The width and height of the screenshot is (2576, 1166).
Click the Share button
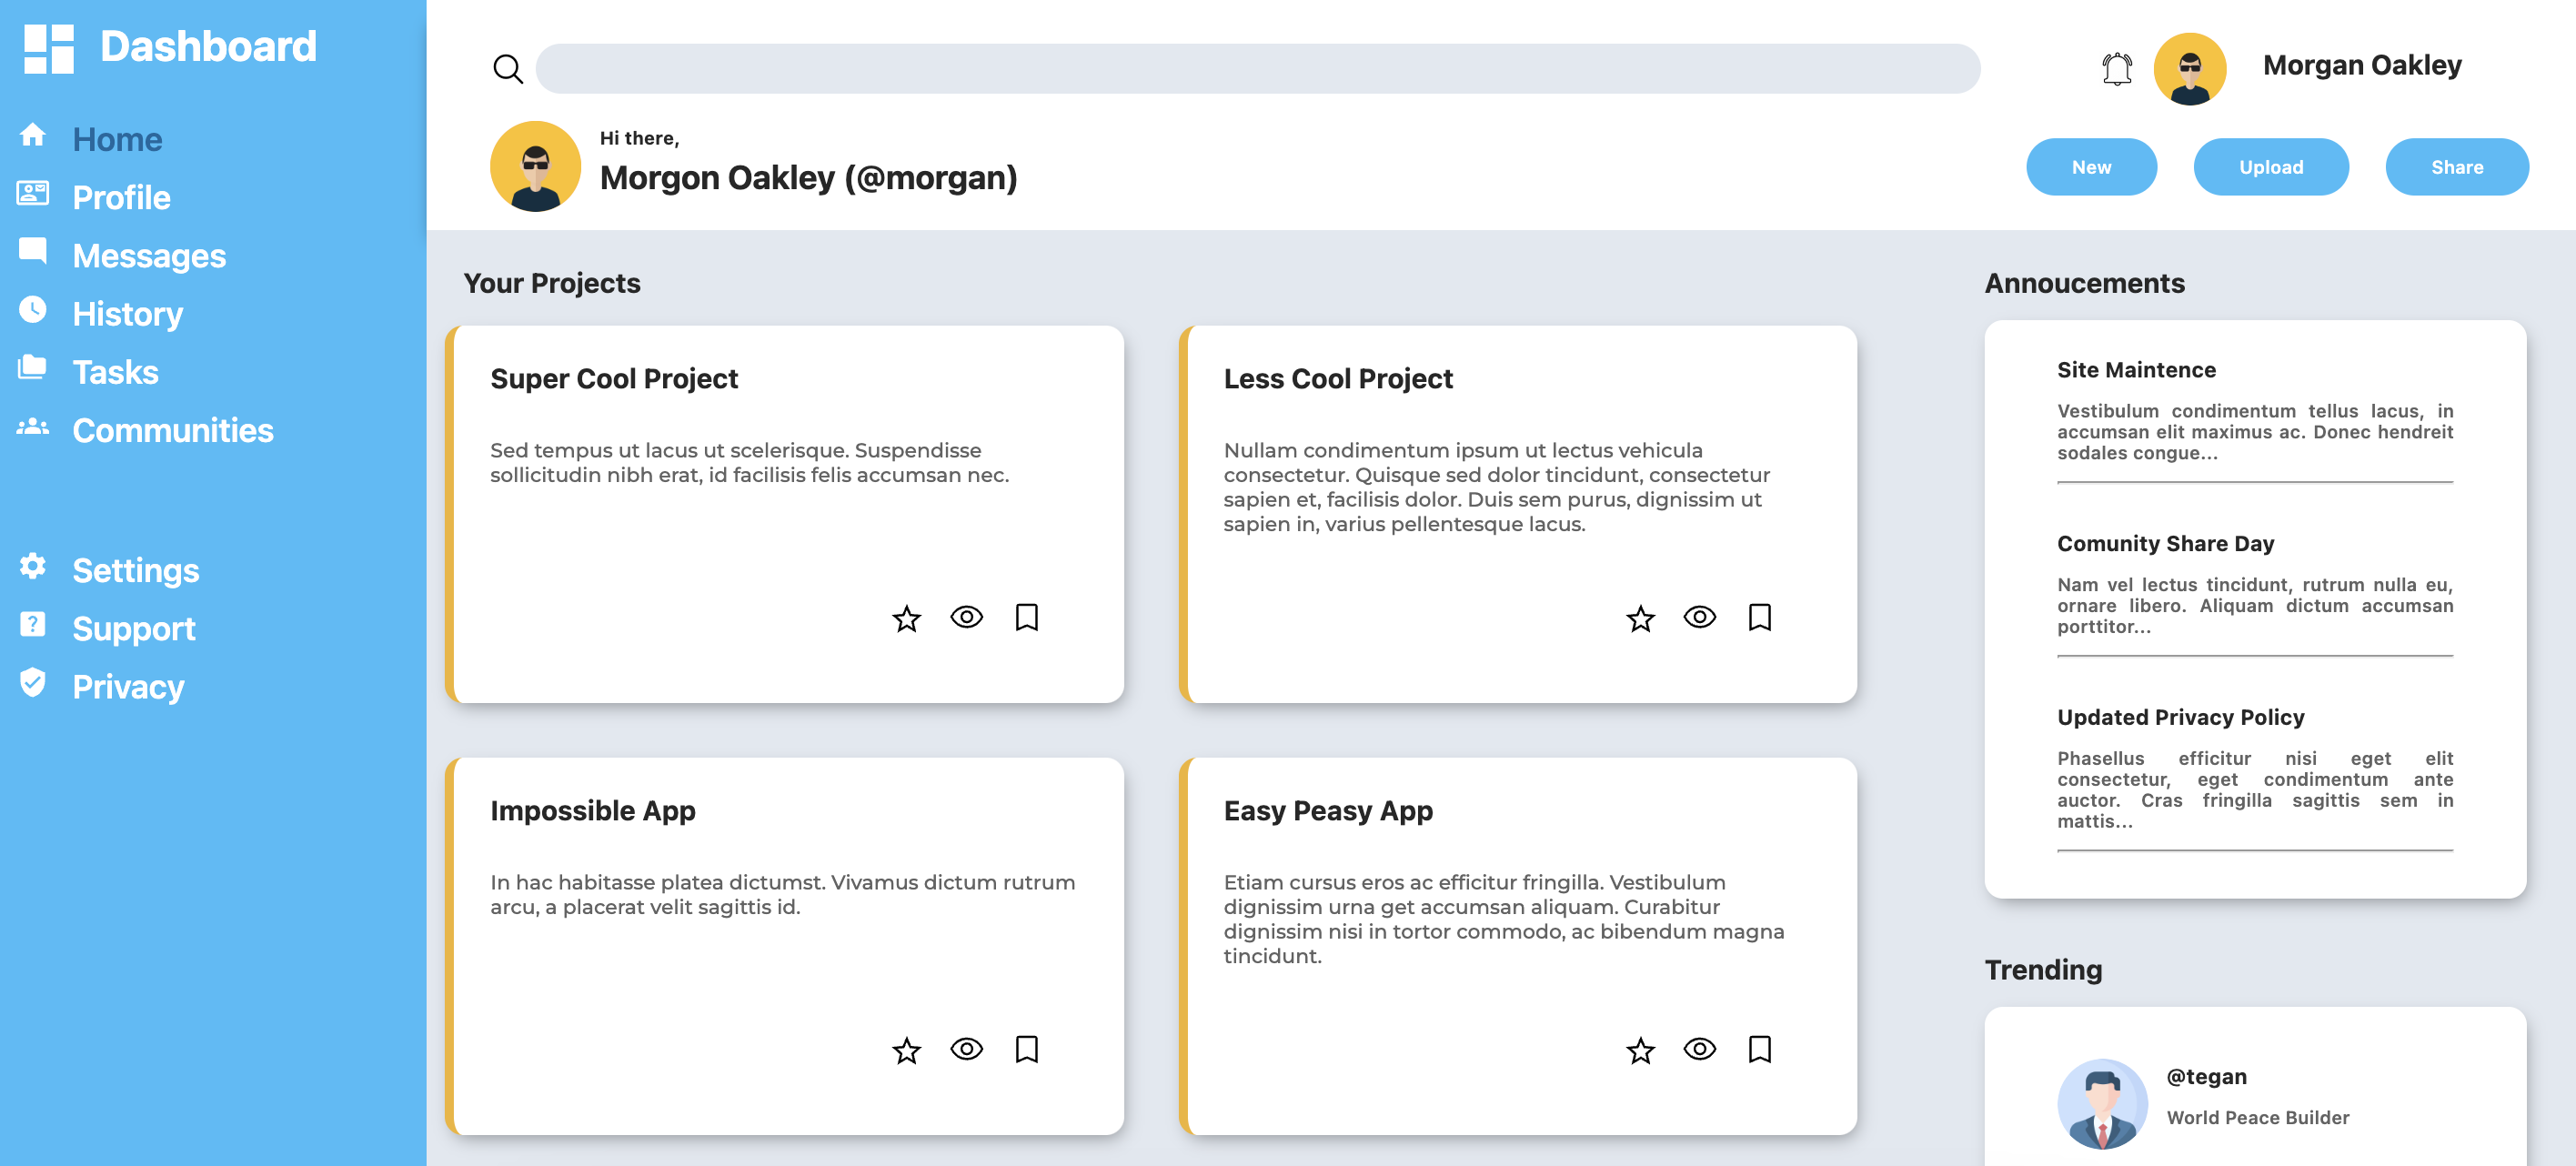tap(2457, 167)
